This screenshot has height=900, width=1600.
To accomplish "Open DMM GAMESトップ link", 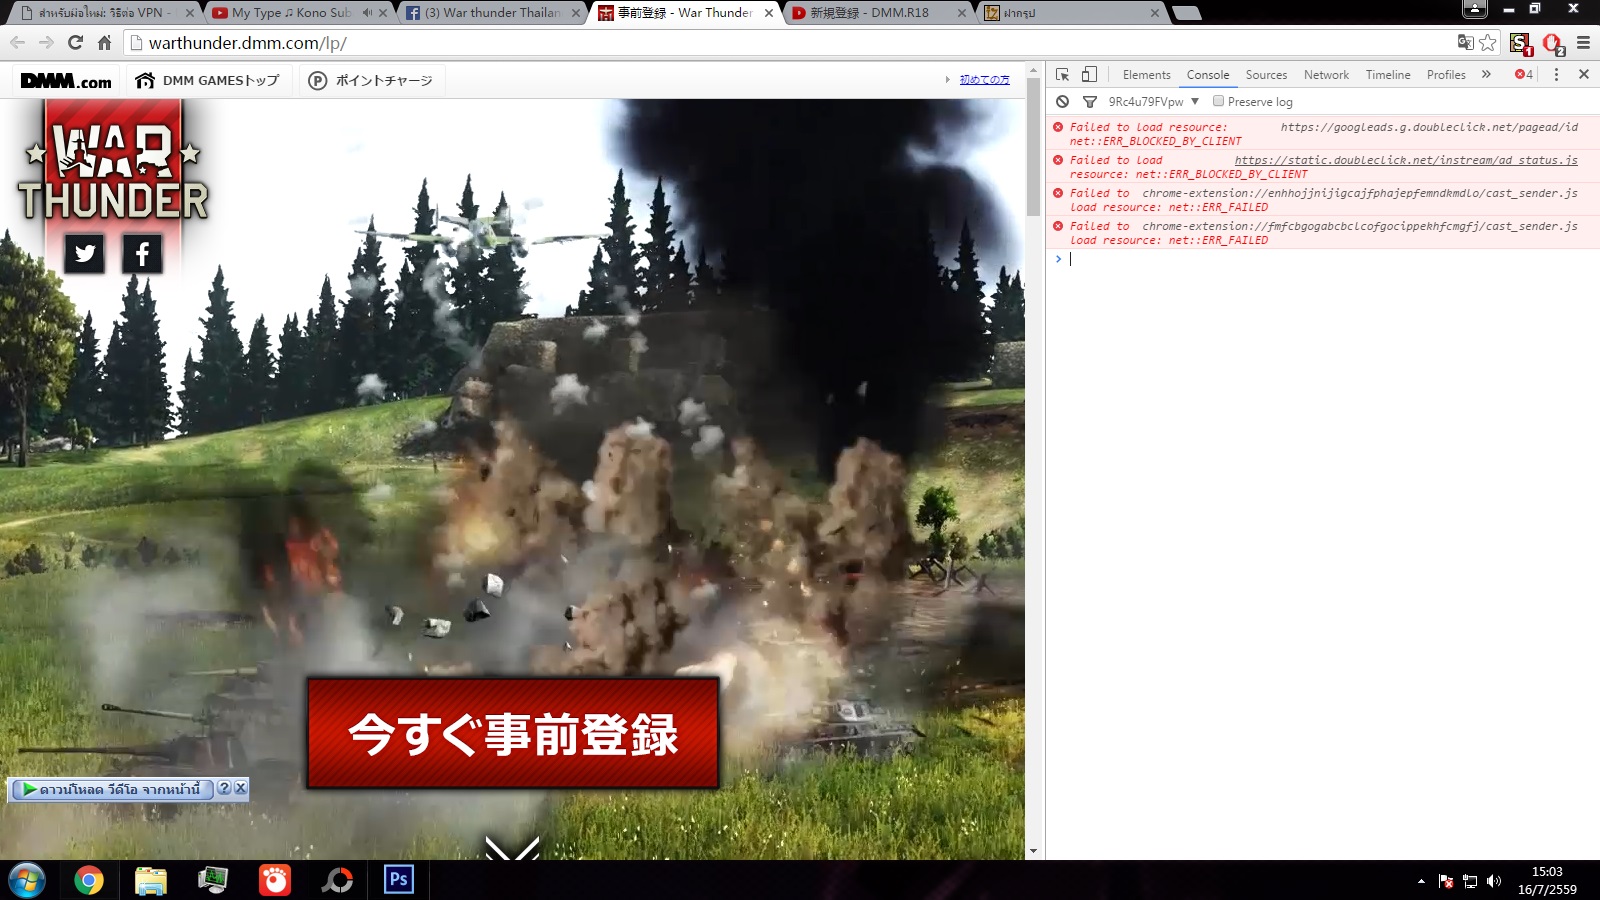I will coord(208,81).
